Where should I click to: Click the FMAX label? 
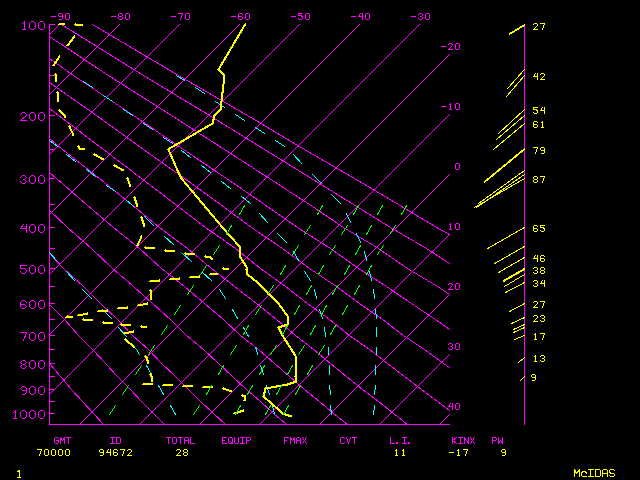pyautogui.click(x=295, y=440)
